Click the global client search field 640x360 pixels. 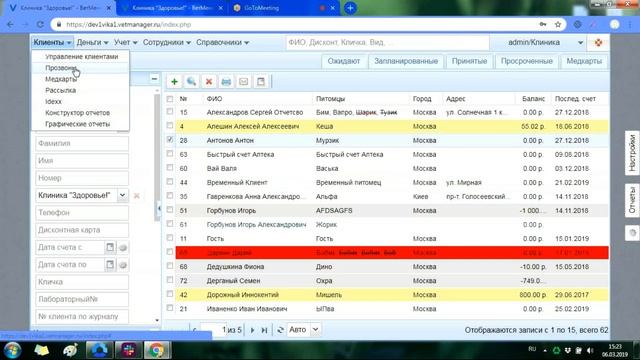click(x=387, y=42)
